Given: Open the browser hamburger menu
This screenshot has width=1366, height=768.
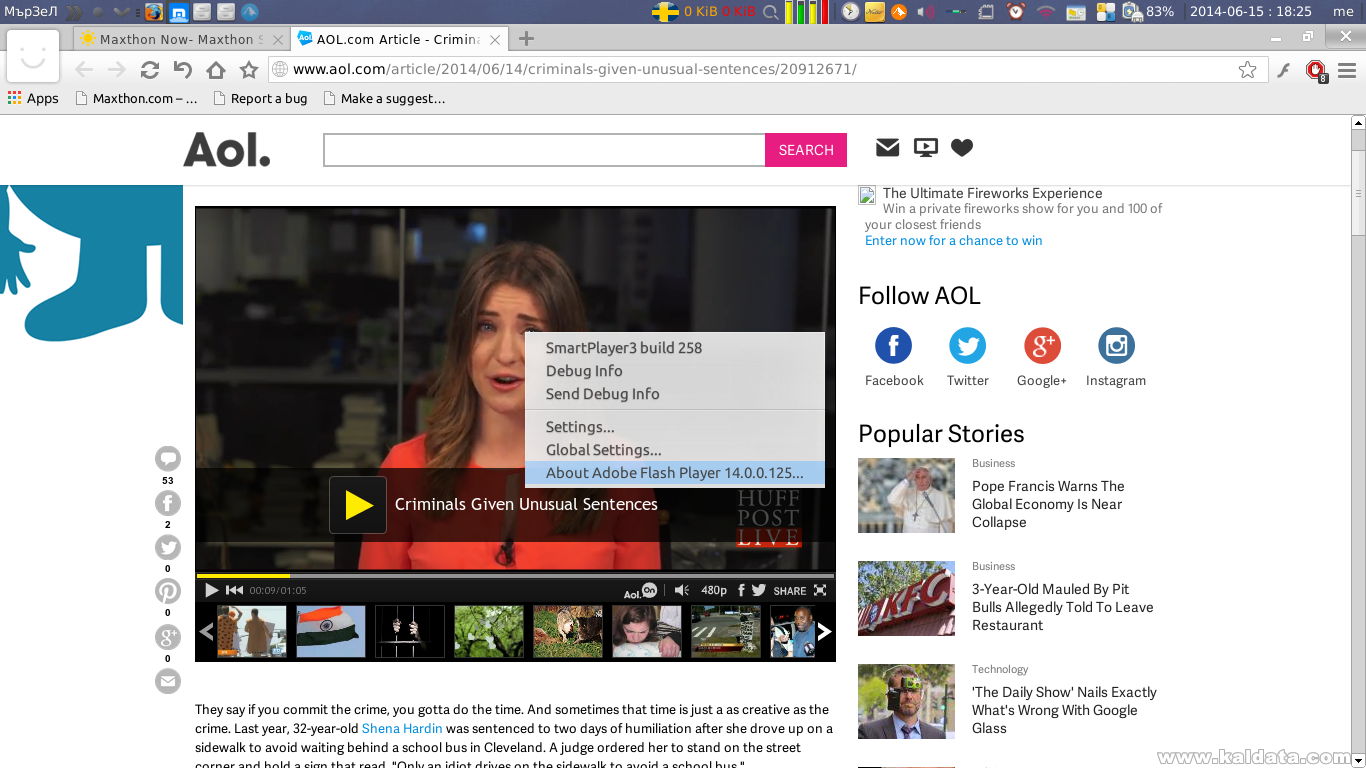Looking at the screenshot, I should pyautogui.click(x=1347, y=70).
